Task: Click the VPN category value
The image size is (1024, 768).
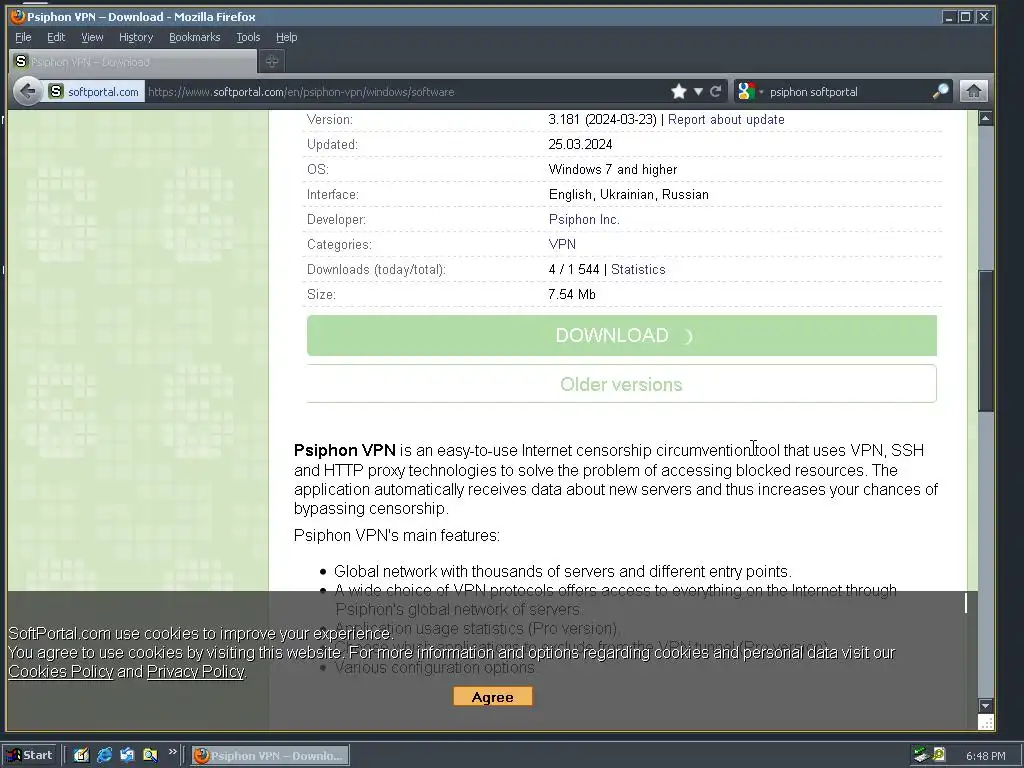Action: [562, 244]
